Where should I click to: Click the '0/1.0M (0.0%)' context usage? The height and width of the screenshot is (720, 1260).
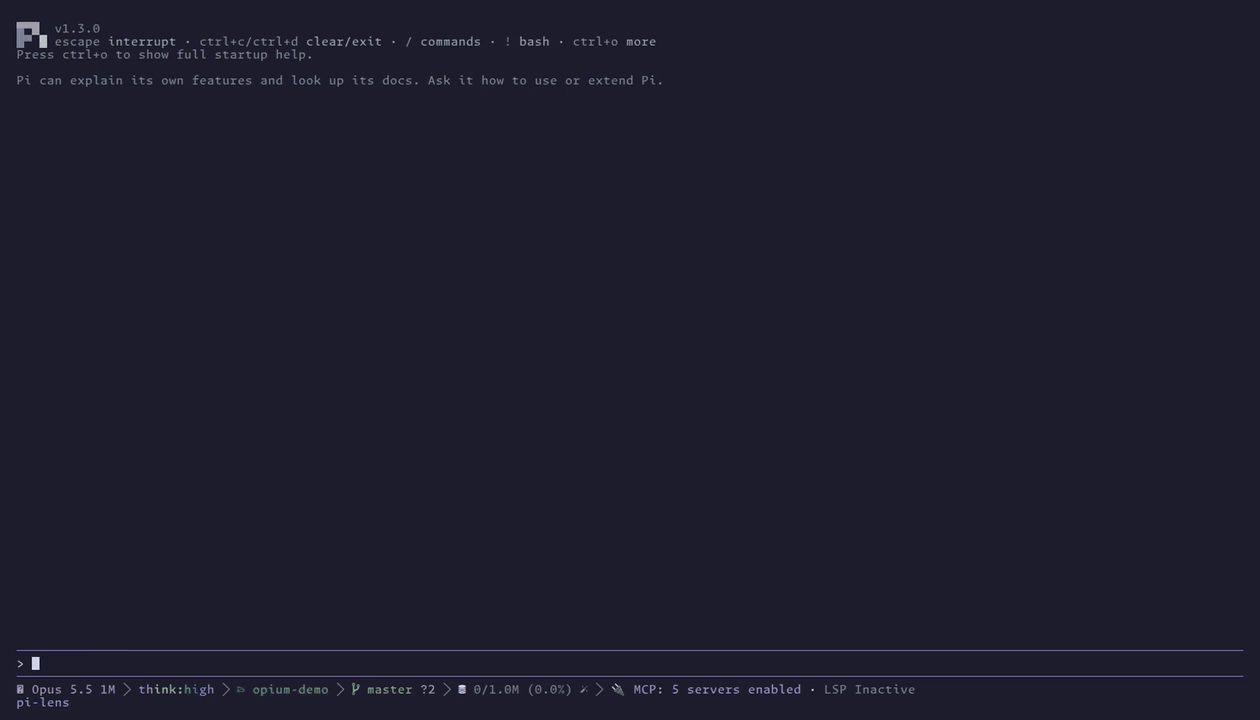(523, 689)
